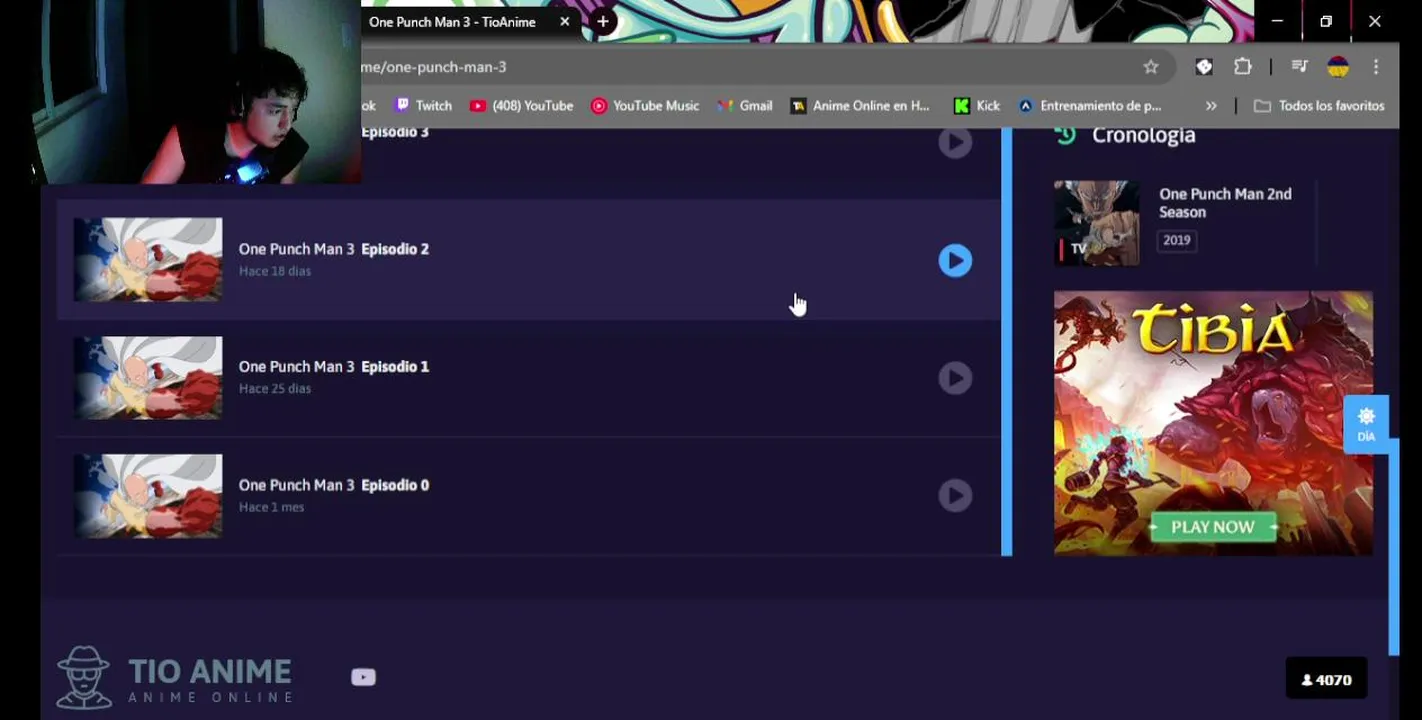The height and width of the screenshot is (720, 1422).
Task: Open Chrome three-dot menu
Action: [1376, 67]
